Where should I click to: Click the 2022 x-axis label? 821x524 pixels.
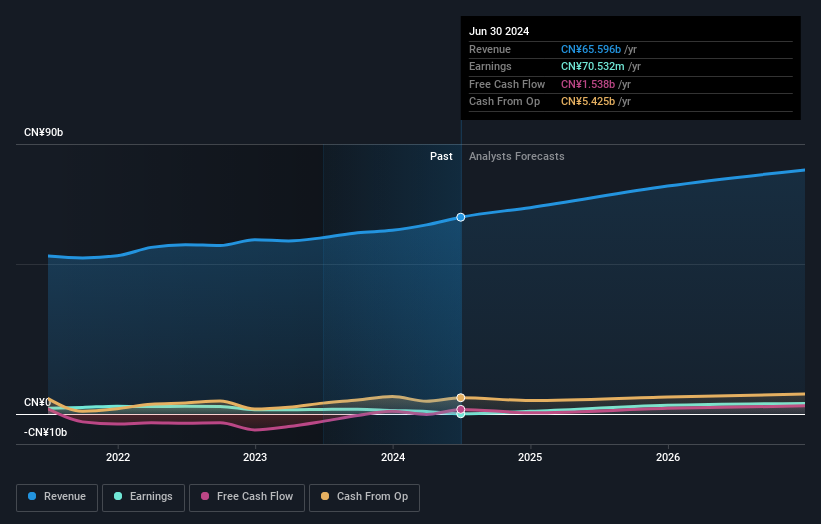tap(118, 457)
